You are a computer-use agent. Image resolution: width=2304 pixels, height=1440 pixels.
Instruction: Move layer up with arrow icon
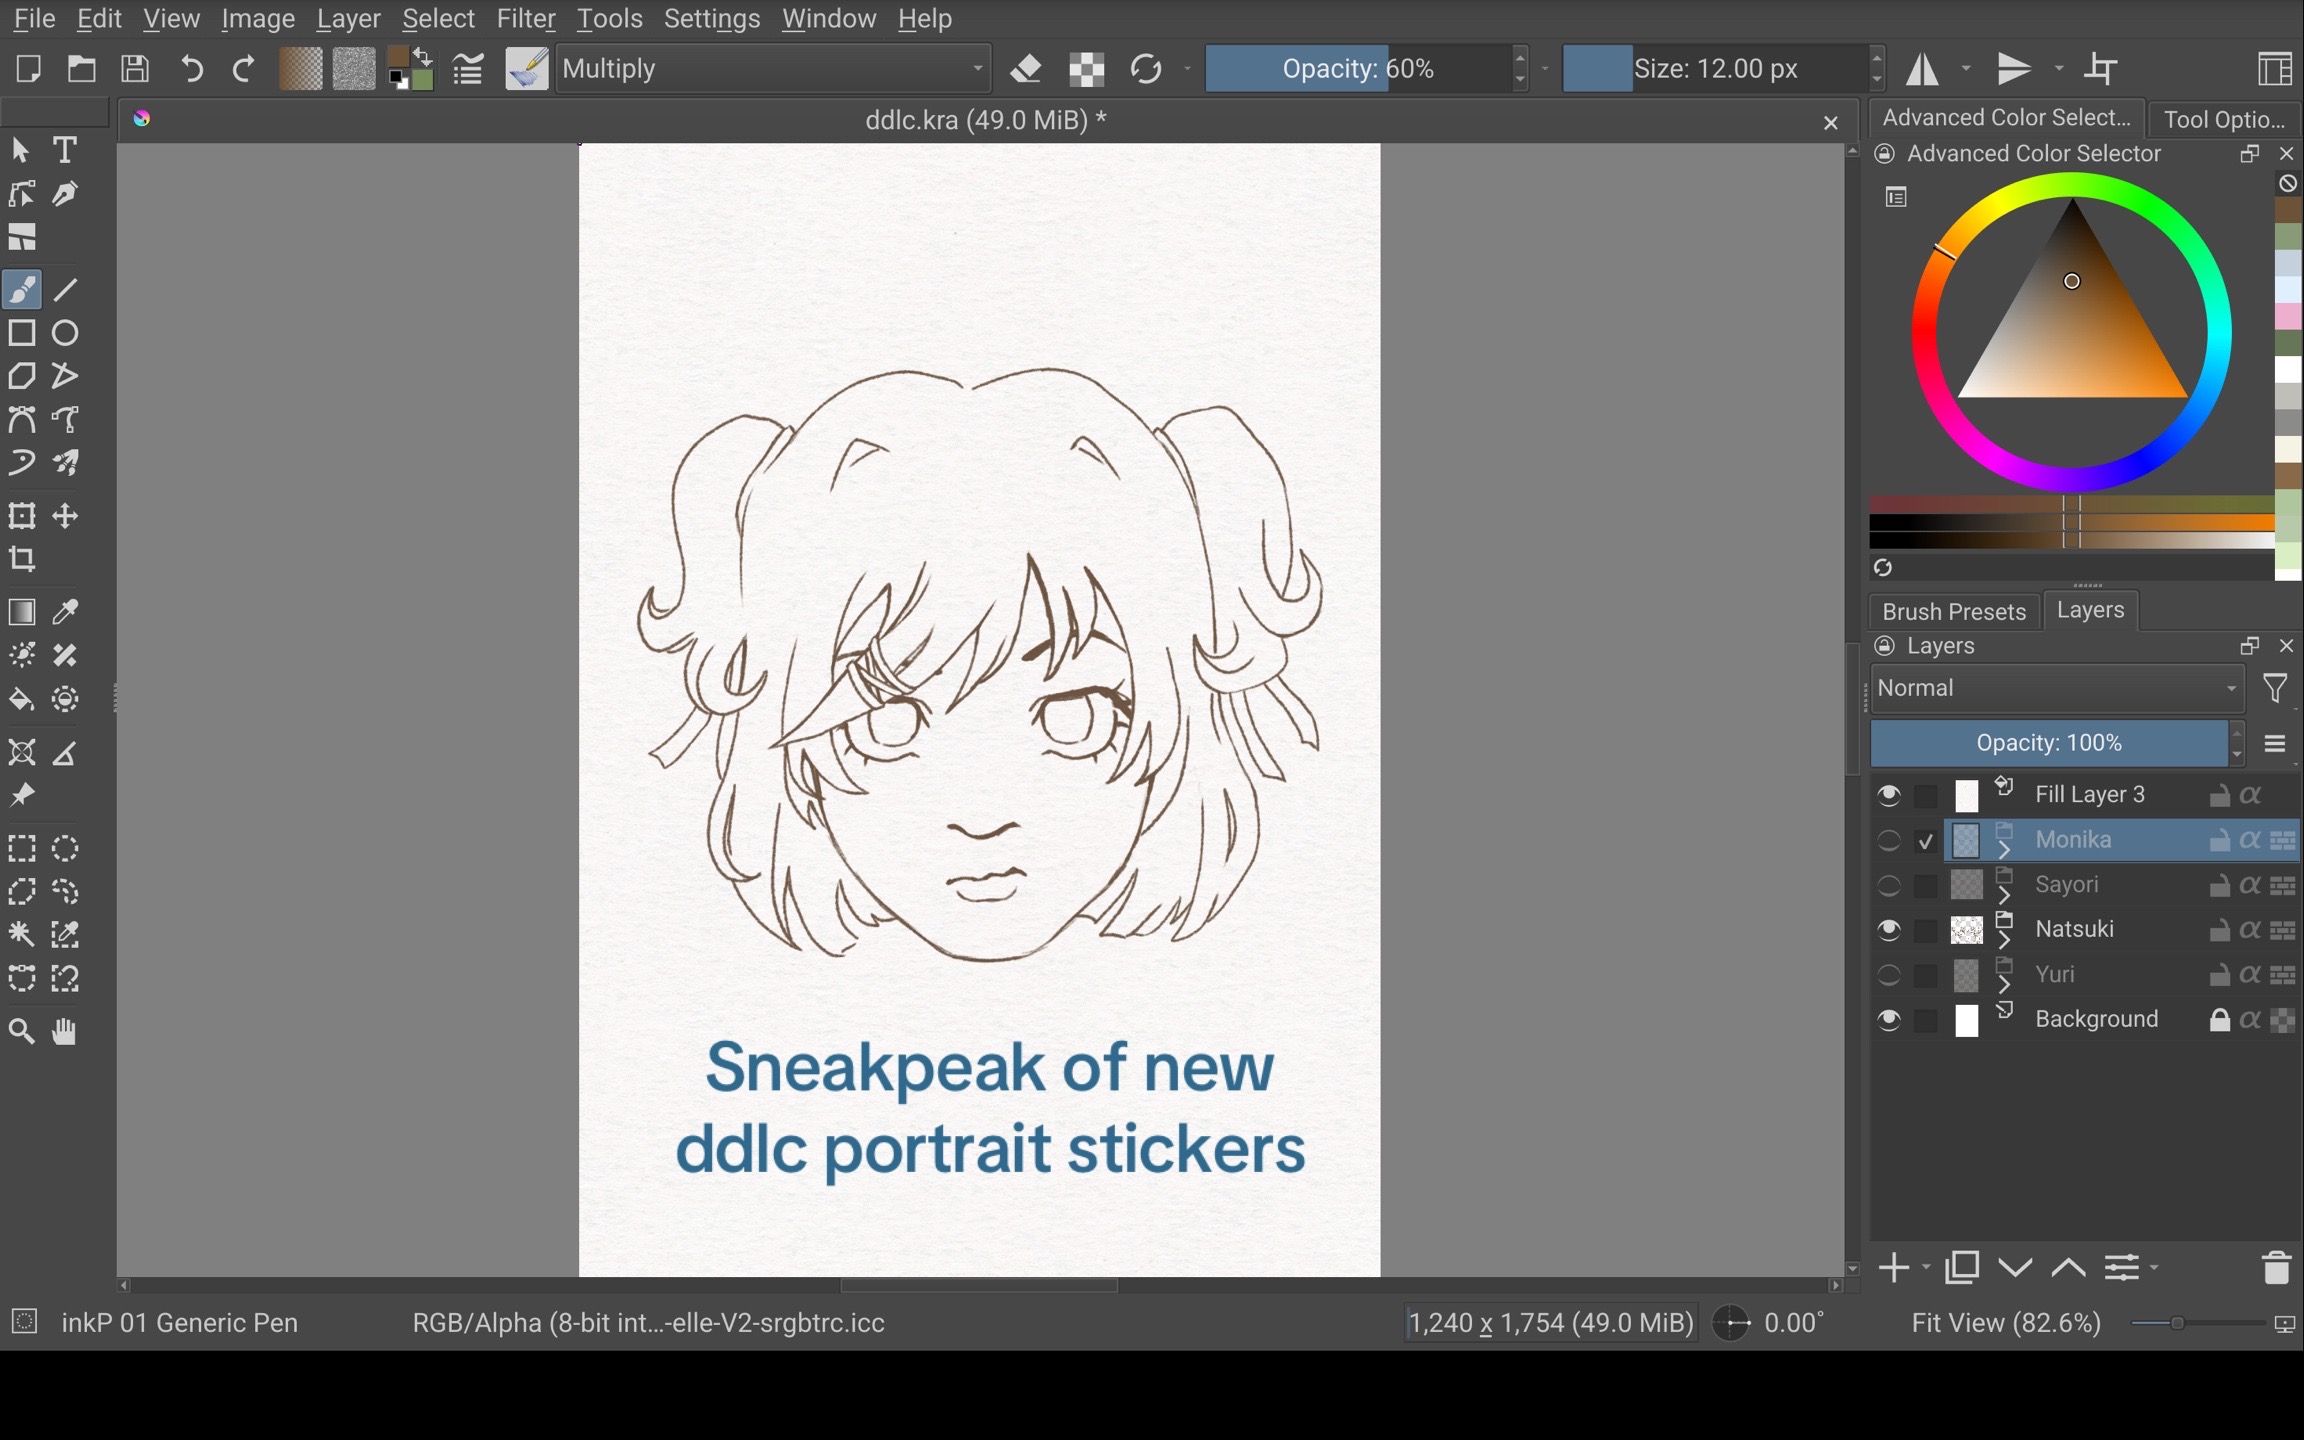click(x=2068, y=1268)
